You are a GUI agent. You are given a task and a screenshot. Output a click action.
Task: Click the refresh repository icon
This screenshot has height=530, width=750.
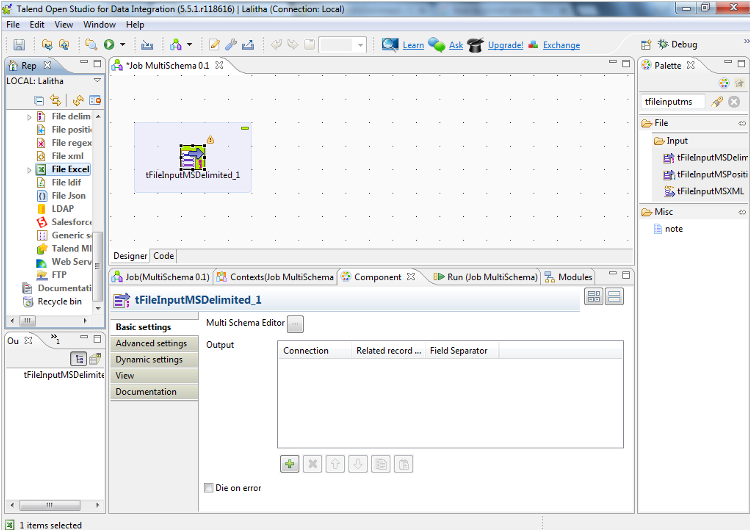[x=78, y=100]
